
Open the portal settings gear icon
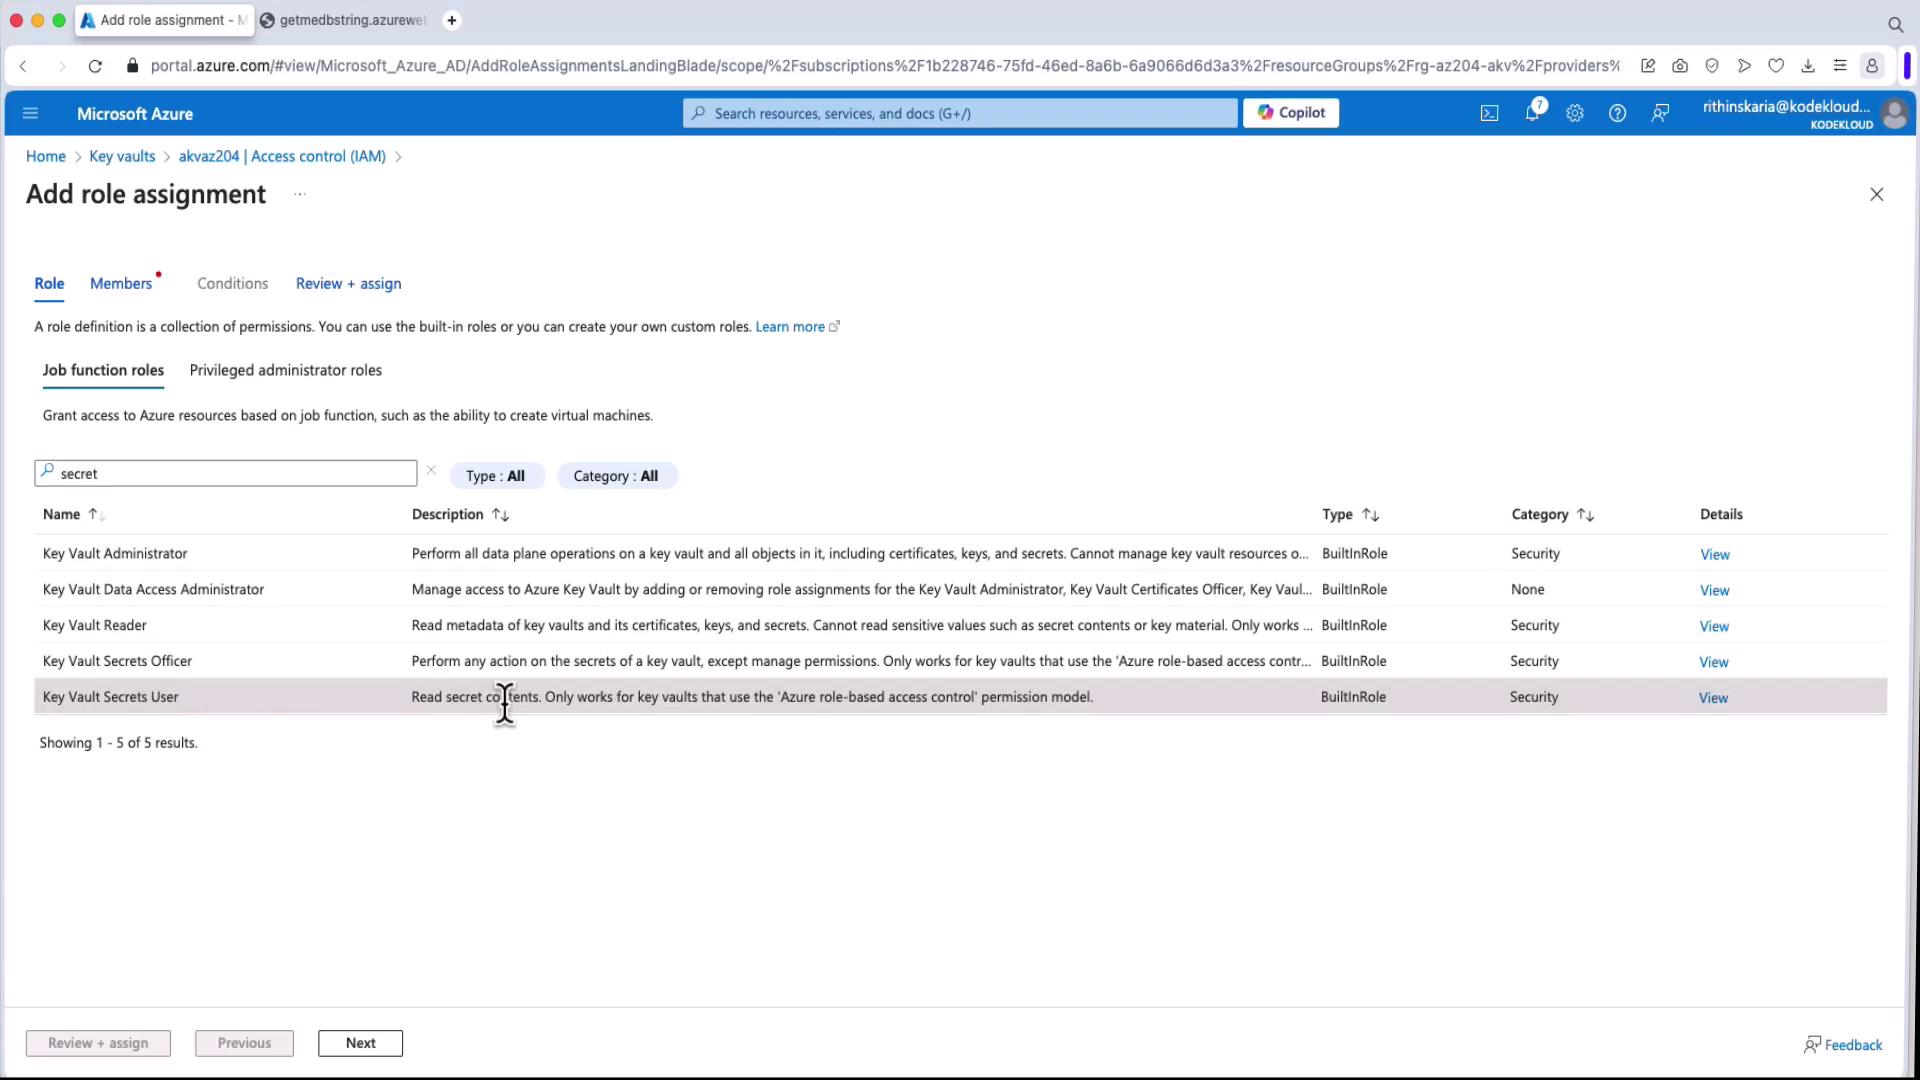[x=1575, y=113]
